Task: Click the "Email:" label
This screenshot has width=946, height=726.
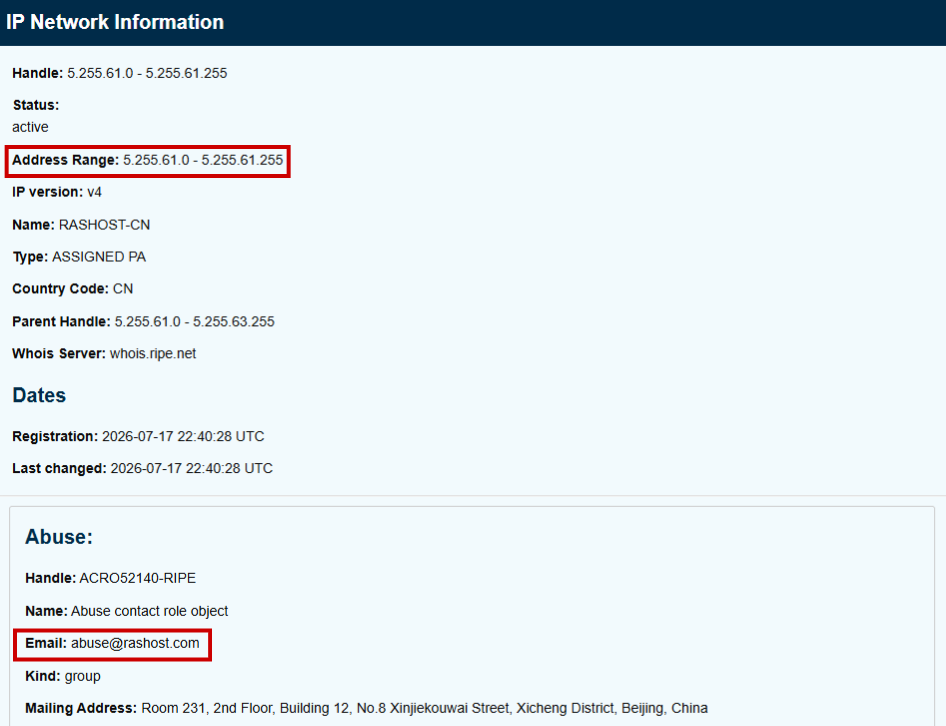Action: [46, 644]
